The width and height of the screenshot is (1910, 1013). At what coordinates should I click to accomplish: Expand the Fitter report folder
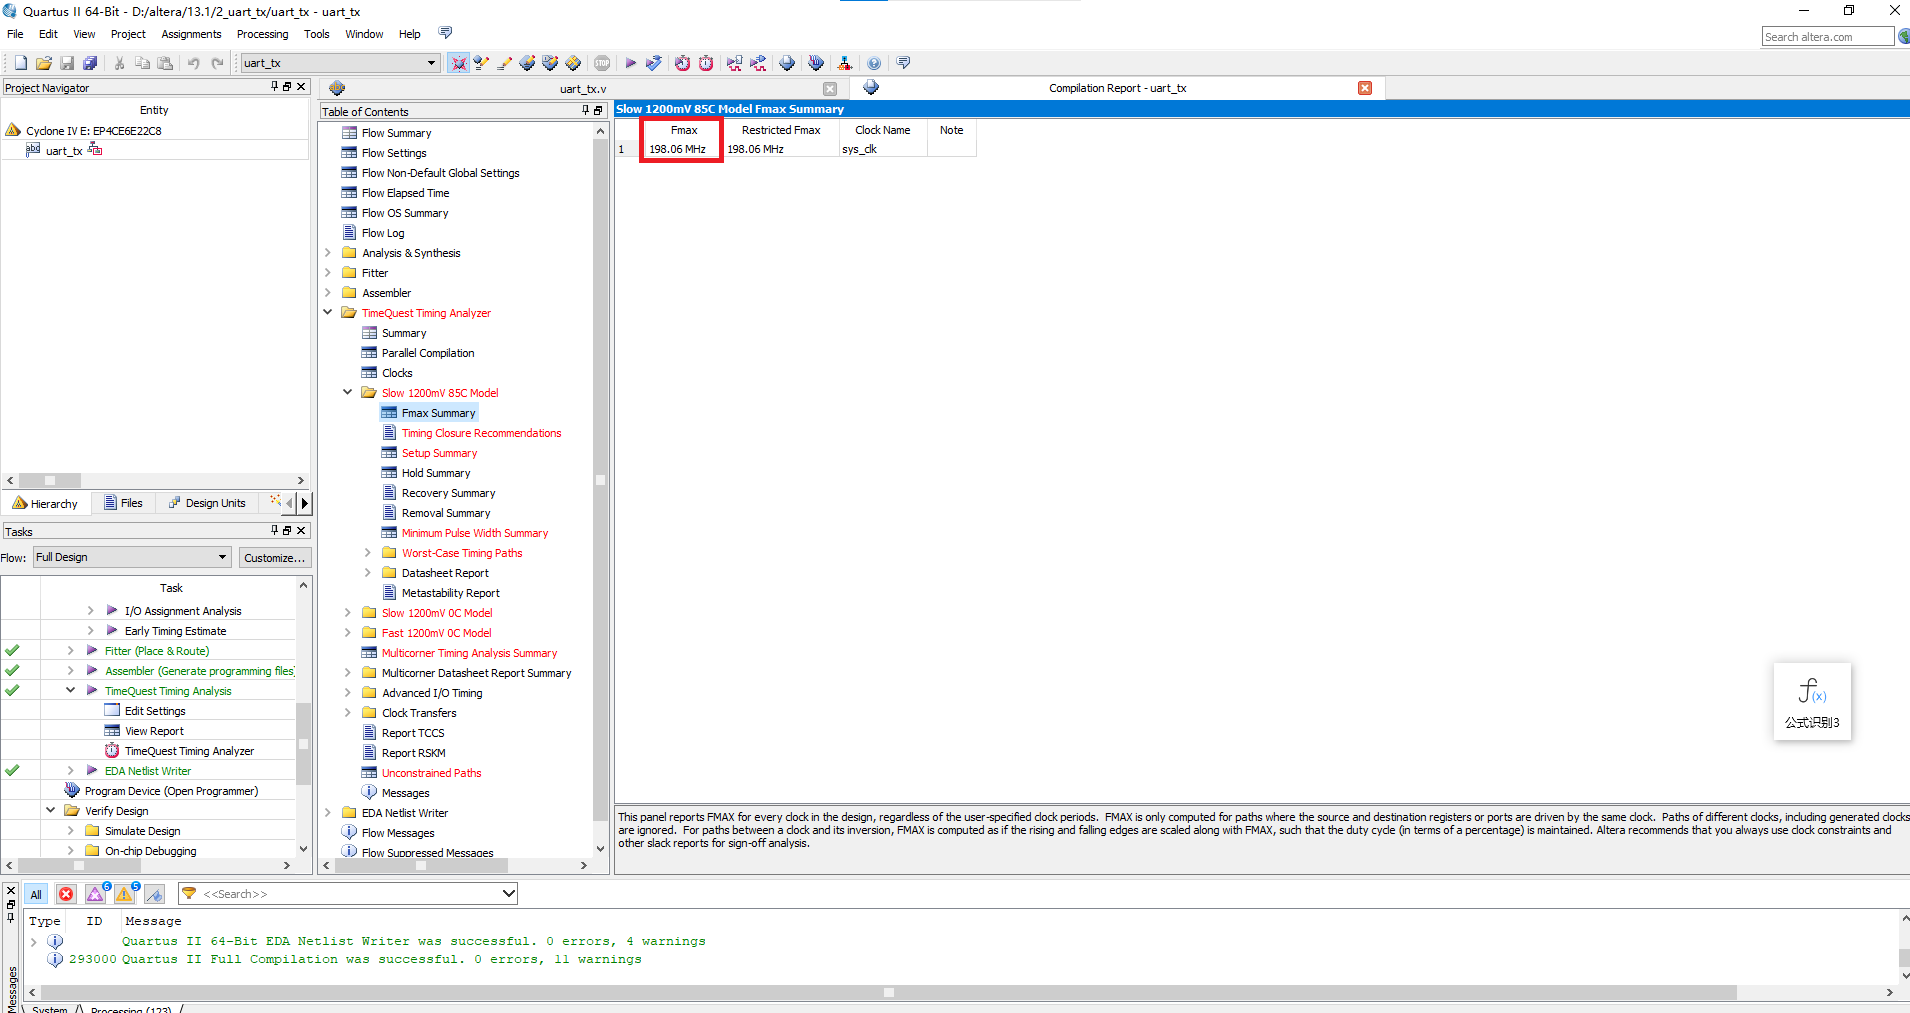328,273
